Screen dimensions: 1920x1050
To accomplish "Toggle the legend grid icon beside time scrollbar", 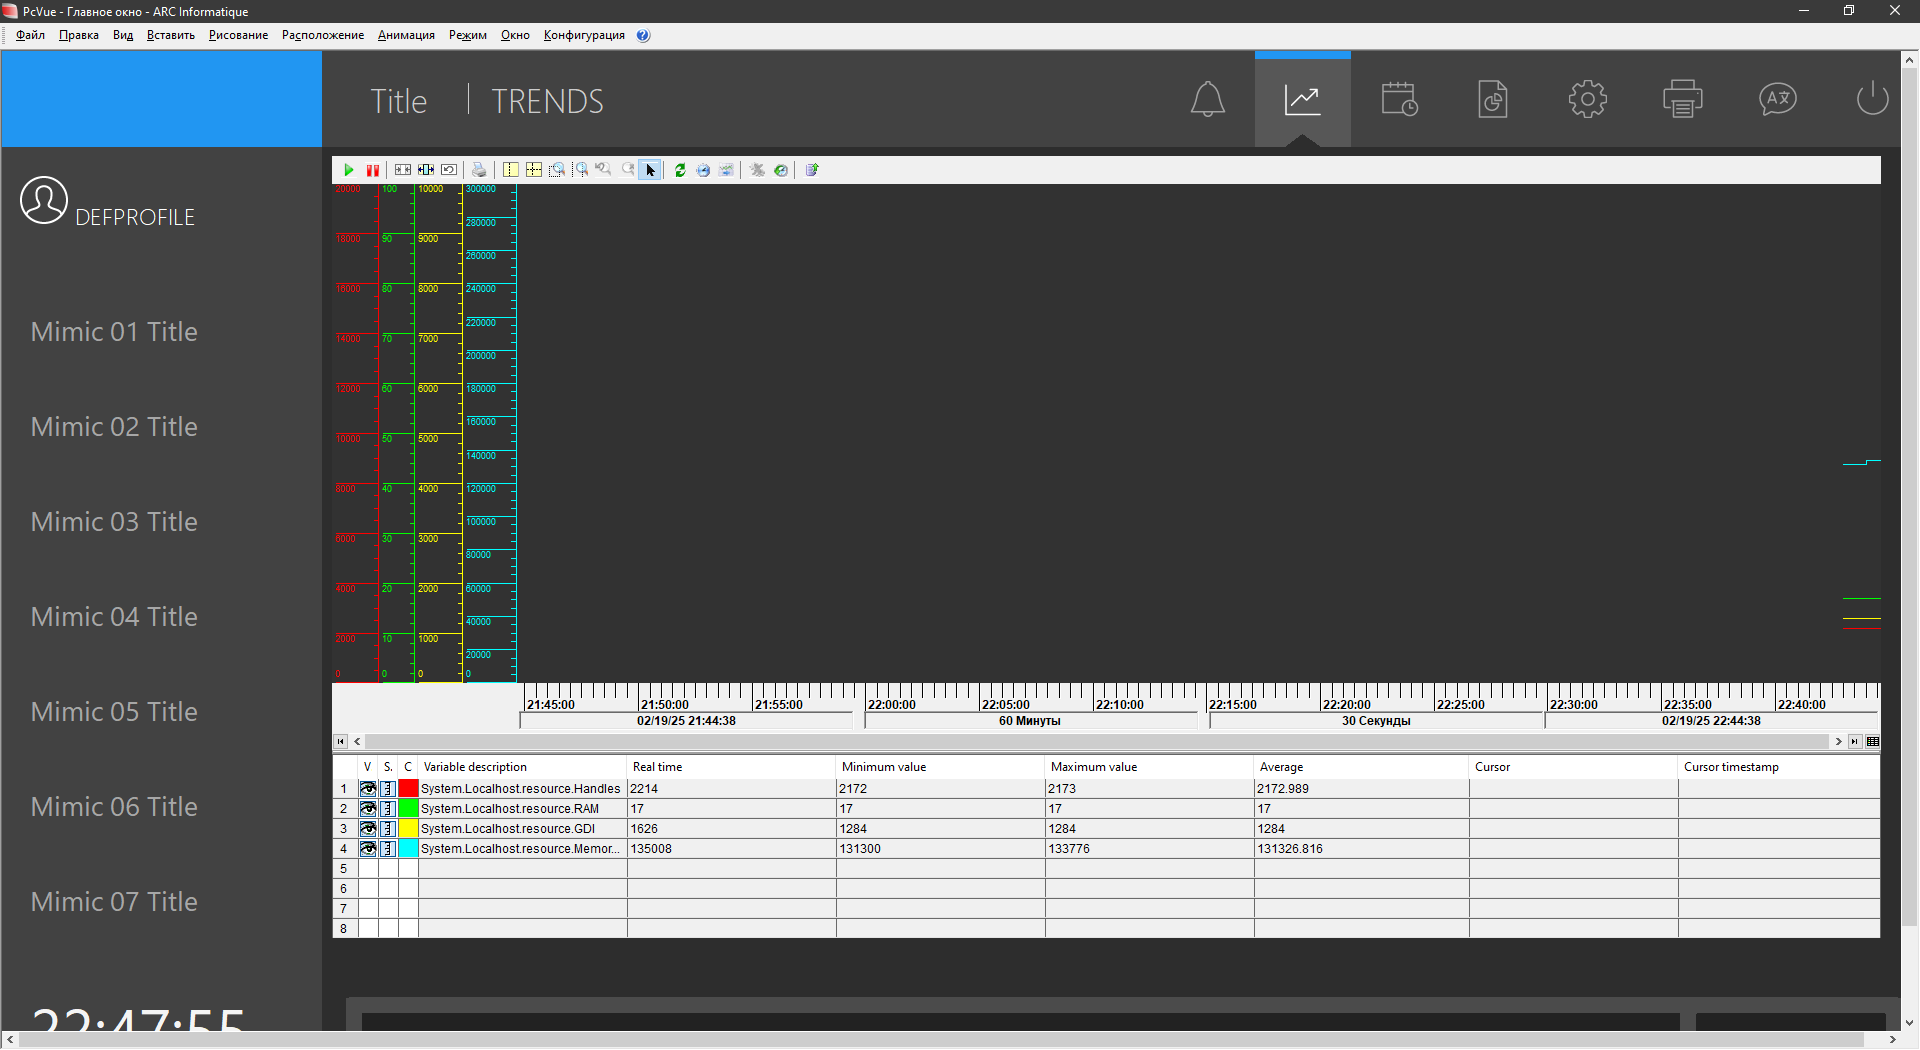I will [x=1873, y=741].
